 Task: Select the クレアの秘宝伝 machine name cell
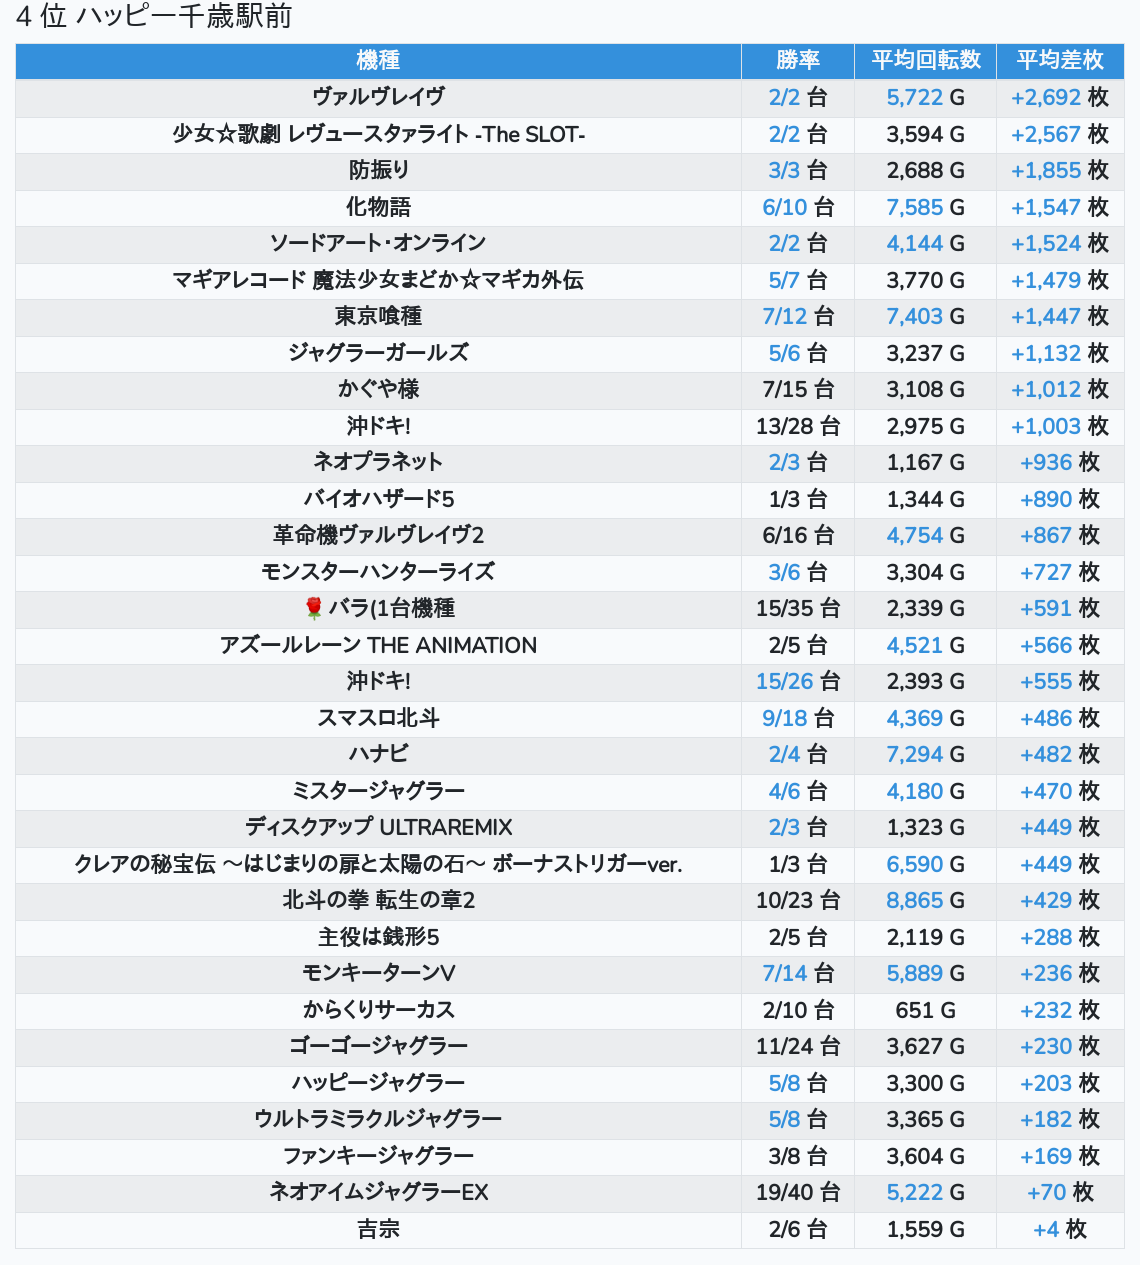point(378,864)
